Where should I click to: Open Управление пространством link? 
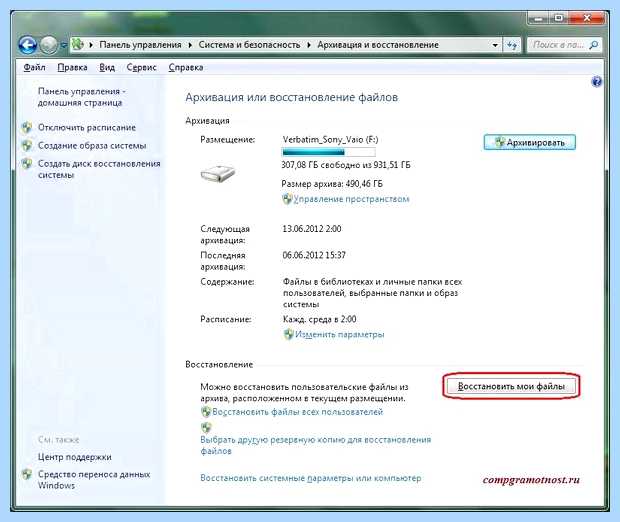click(351, 199)
